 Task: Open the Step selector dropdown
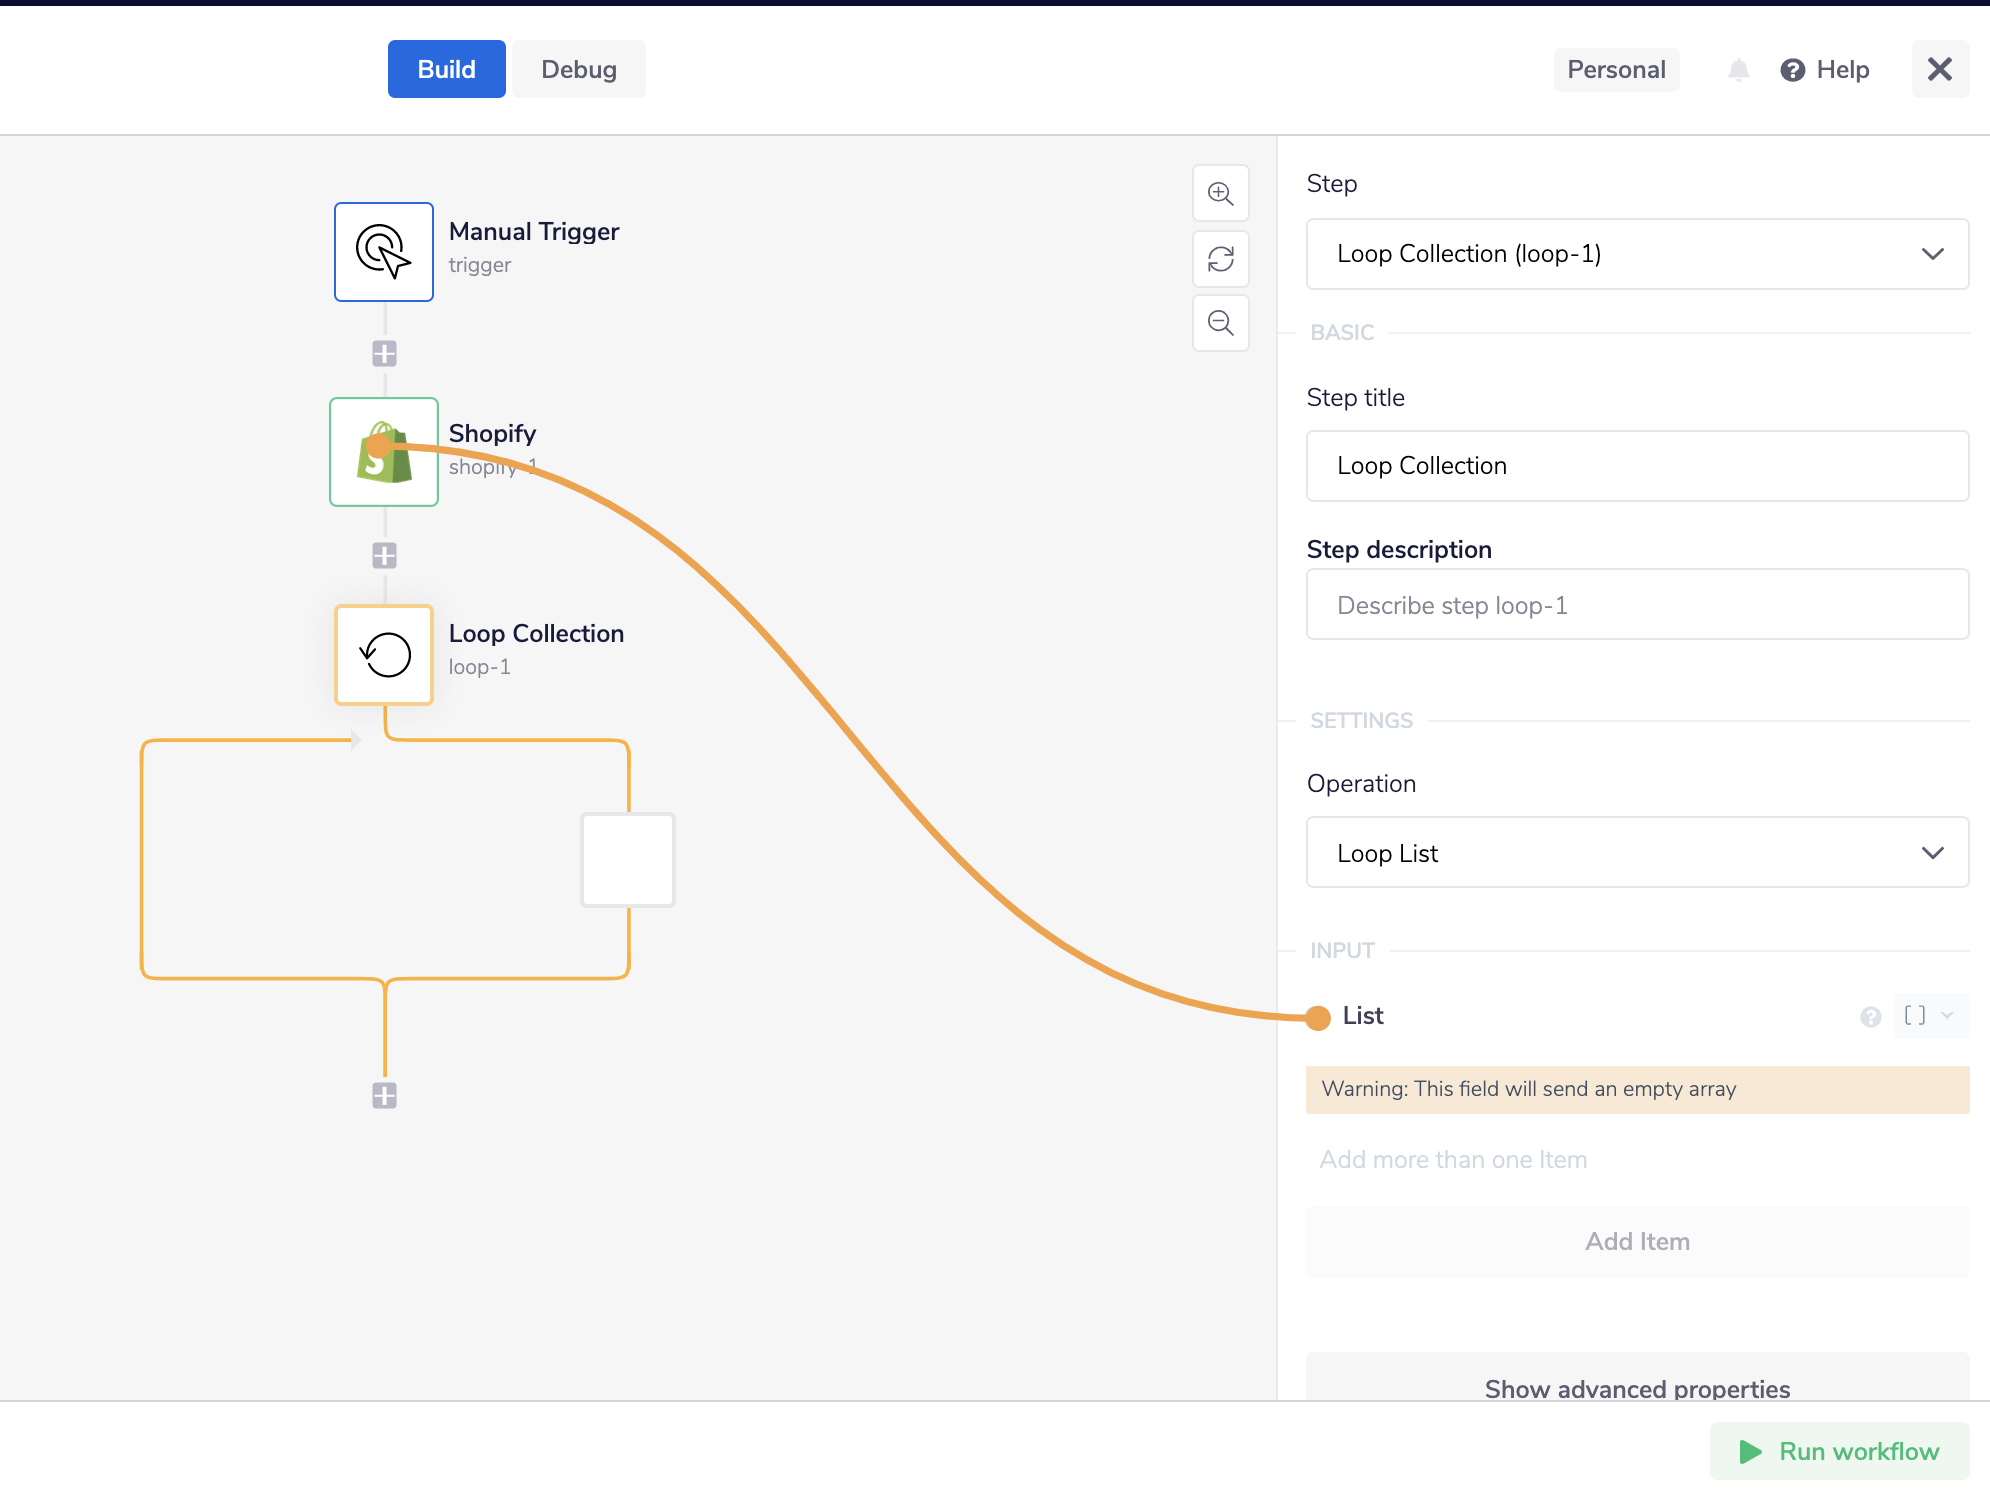pos(1637,254)
